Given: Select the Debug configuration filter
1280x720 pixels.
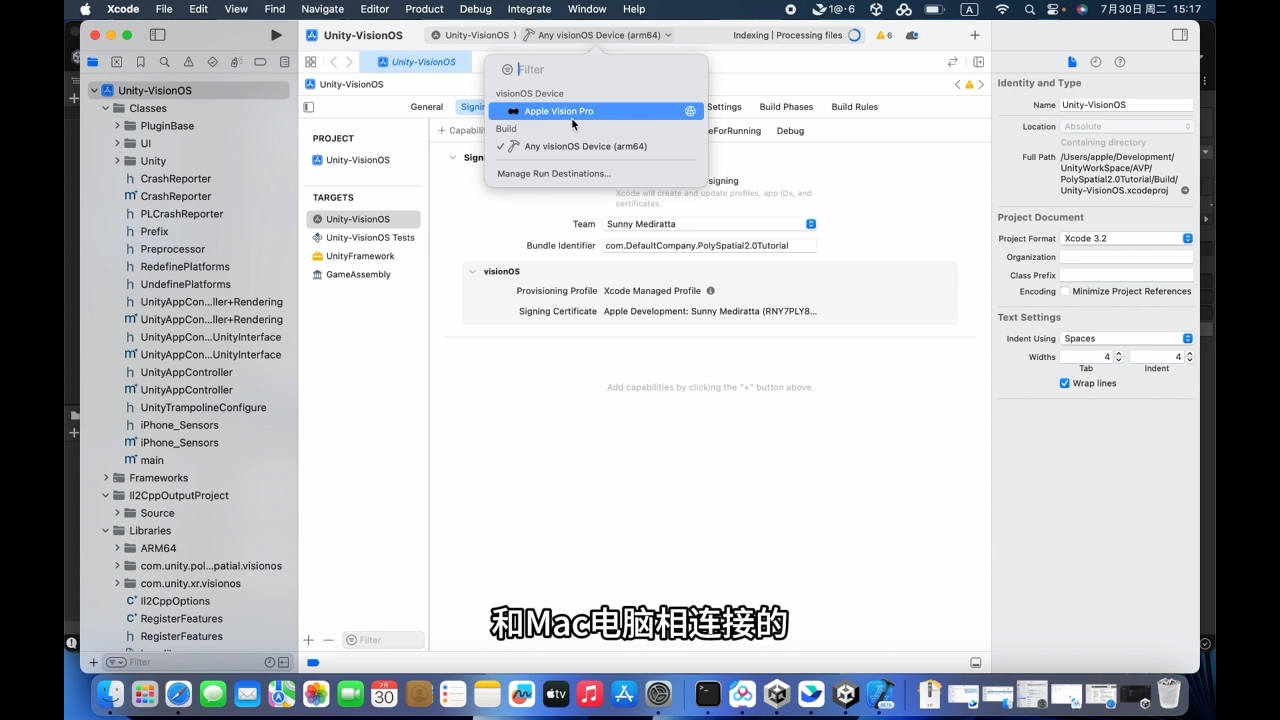Looking at the screenshot, I should pyautogui.click(x=790, y=131).
